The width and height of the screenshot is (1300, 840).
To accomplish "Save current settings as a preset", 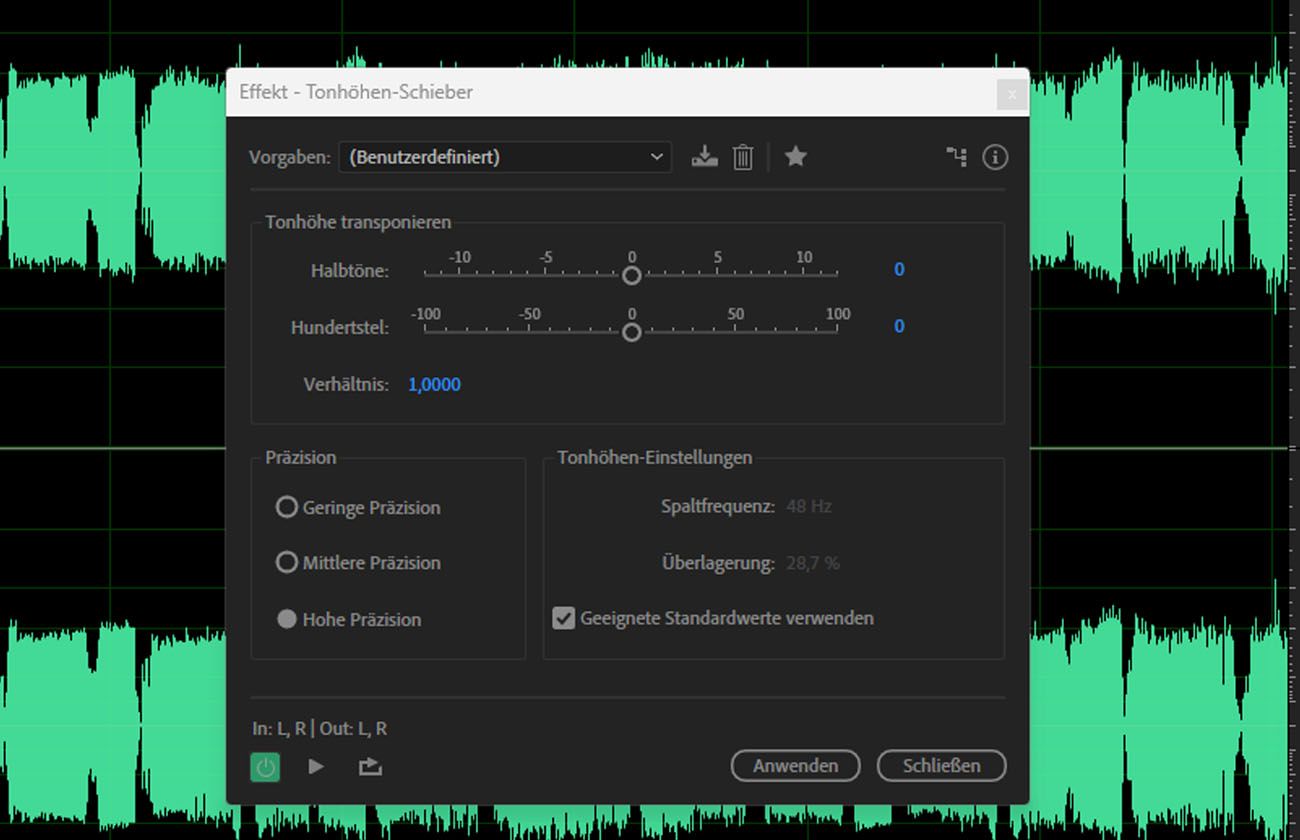I will click(x=705, y=156).
